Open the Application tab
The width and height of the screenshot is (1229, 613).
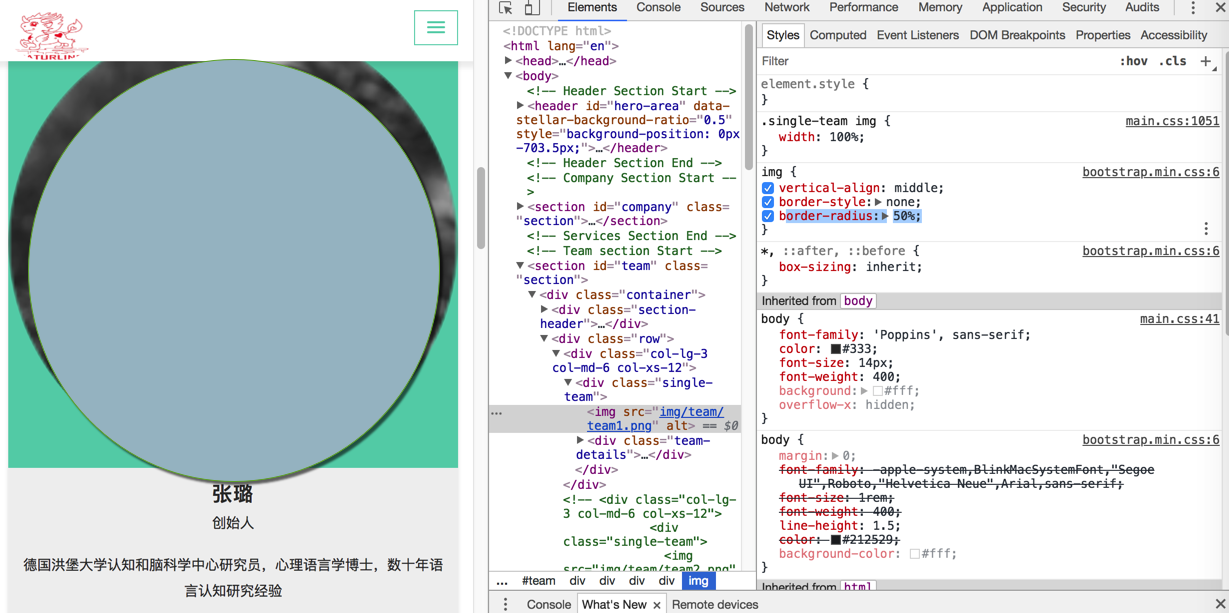pyautogui.click(x=1012, y=8)
